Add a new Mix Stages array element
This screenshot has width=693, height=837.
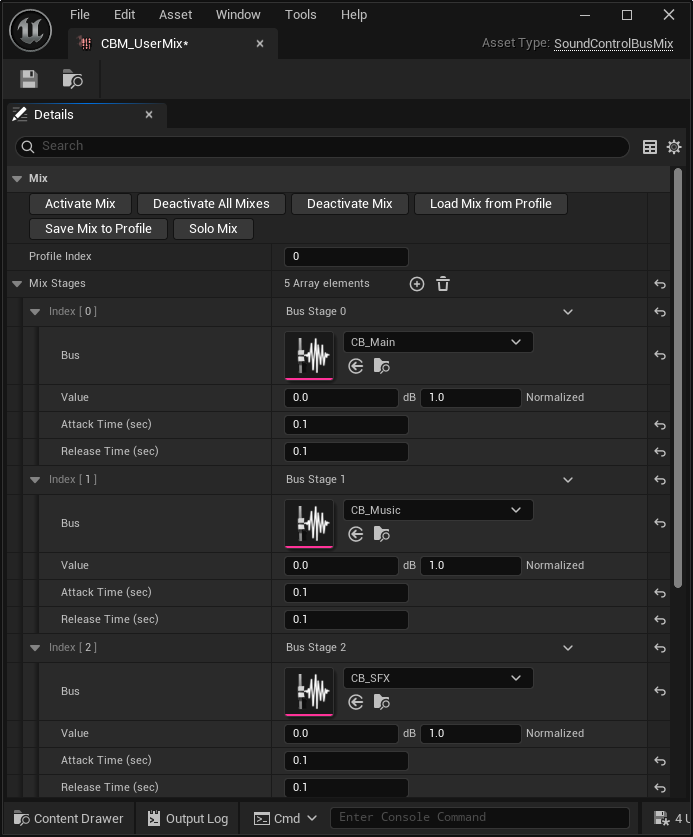pos(417,284)
